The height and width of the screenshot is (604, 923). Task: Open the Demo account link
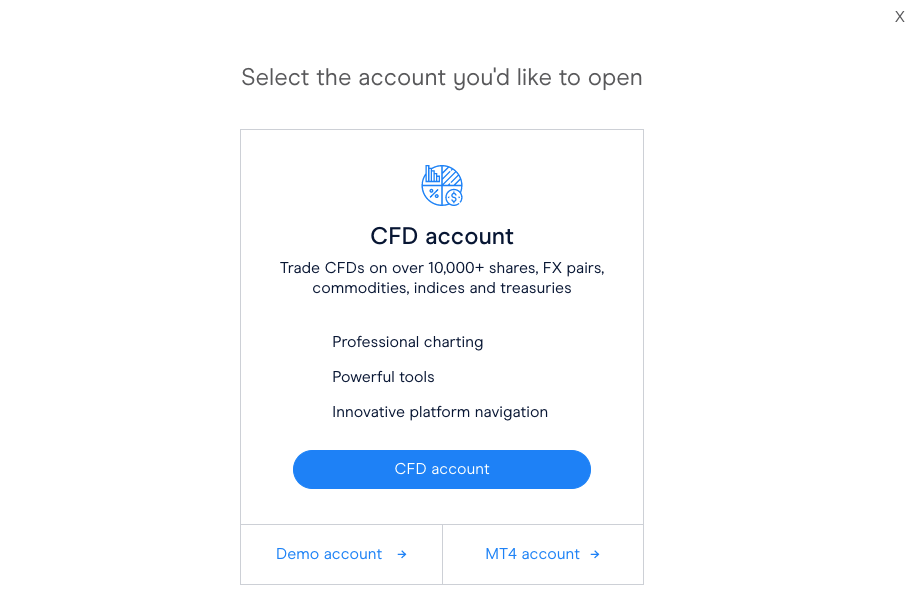point(341,555)
